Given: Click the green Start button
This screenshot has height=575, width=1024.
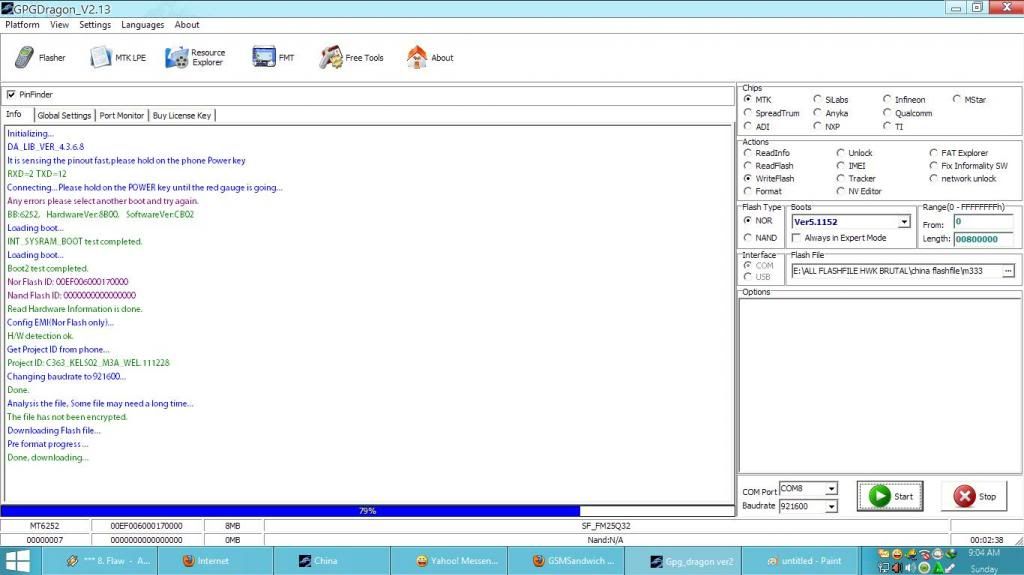Looking at the screenshot, I should pyautogui.click(x=891, y=496).
